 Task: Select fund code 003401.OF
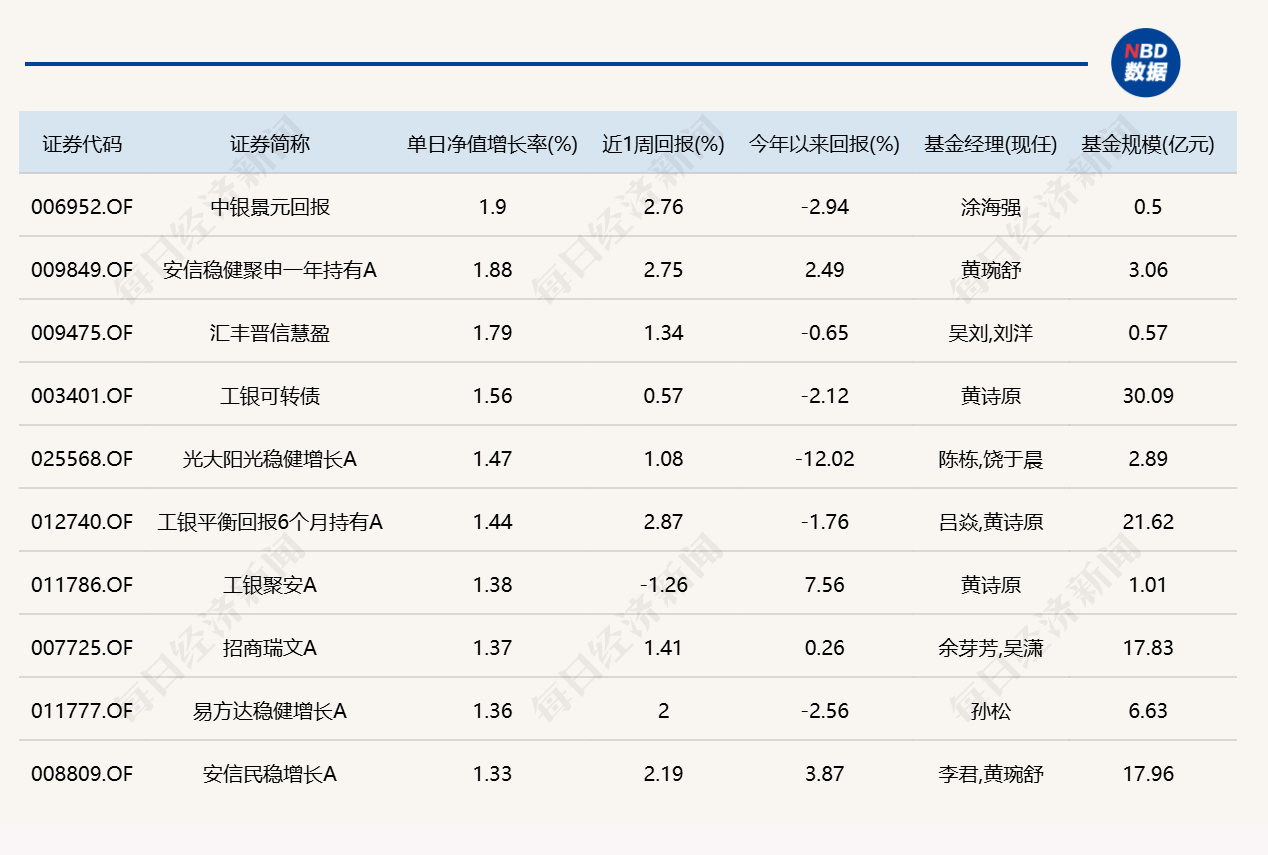pyautogui.click(x=82, y=396)
